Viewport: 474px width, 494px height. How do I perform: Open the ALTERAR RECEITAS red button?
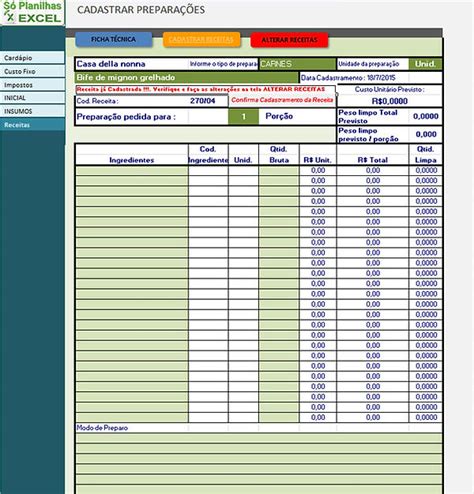pyautogui.click(x=289, y=40)
